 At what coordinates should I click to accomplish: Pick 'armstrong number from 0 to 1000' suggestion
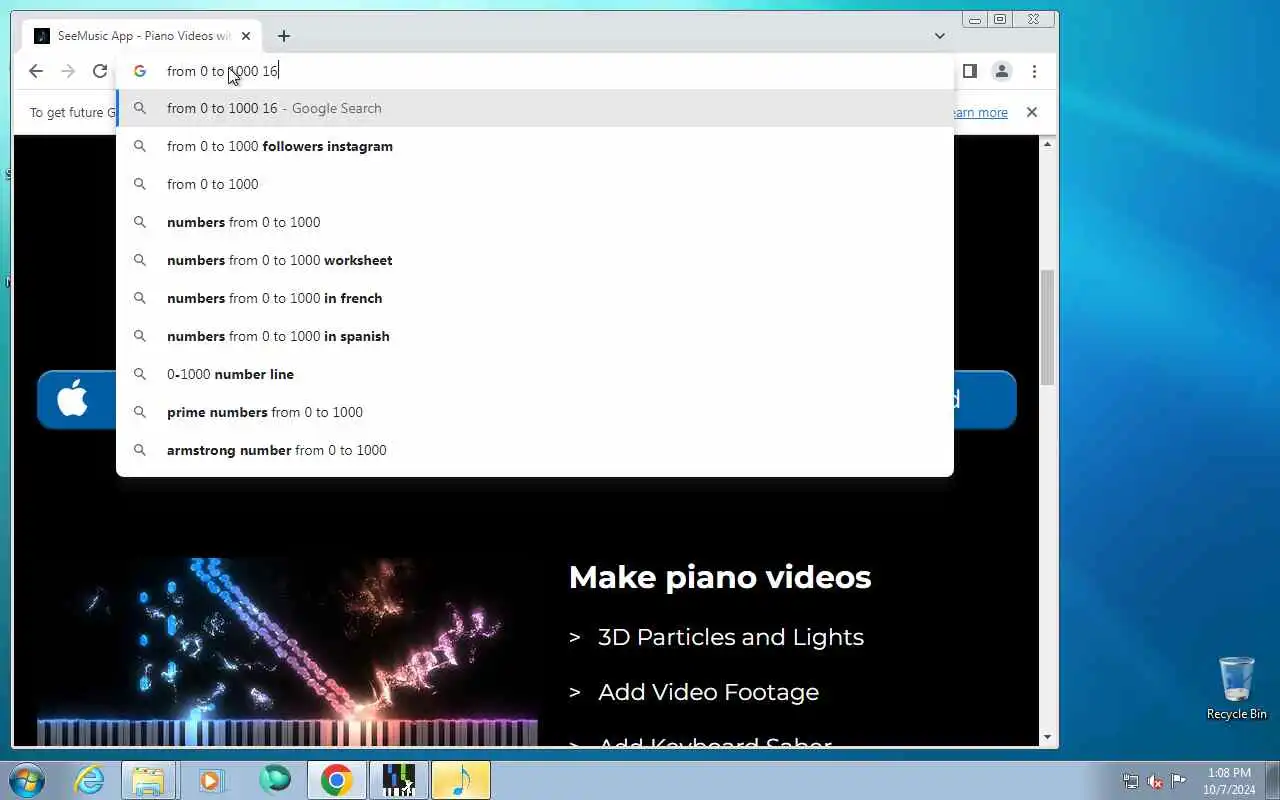click(535, 450)
